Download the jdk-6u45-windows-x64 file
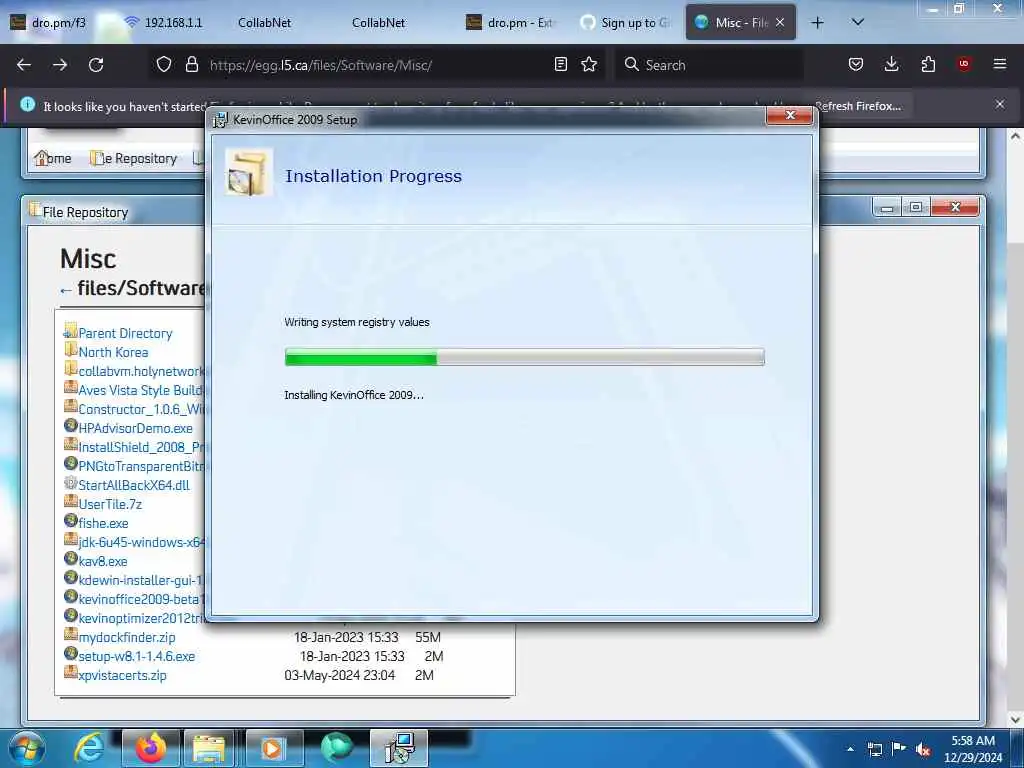The width and height of the screenshot is (1024, 768). pos(141,542)
